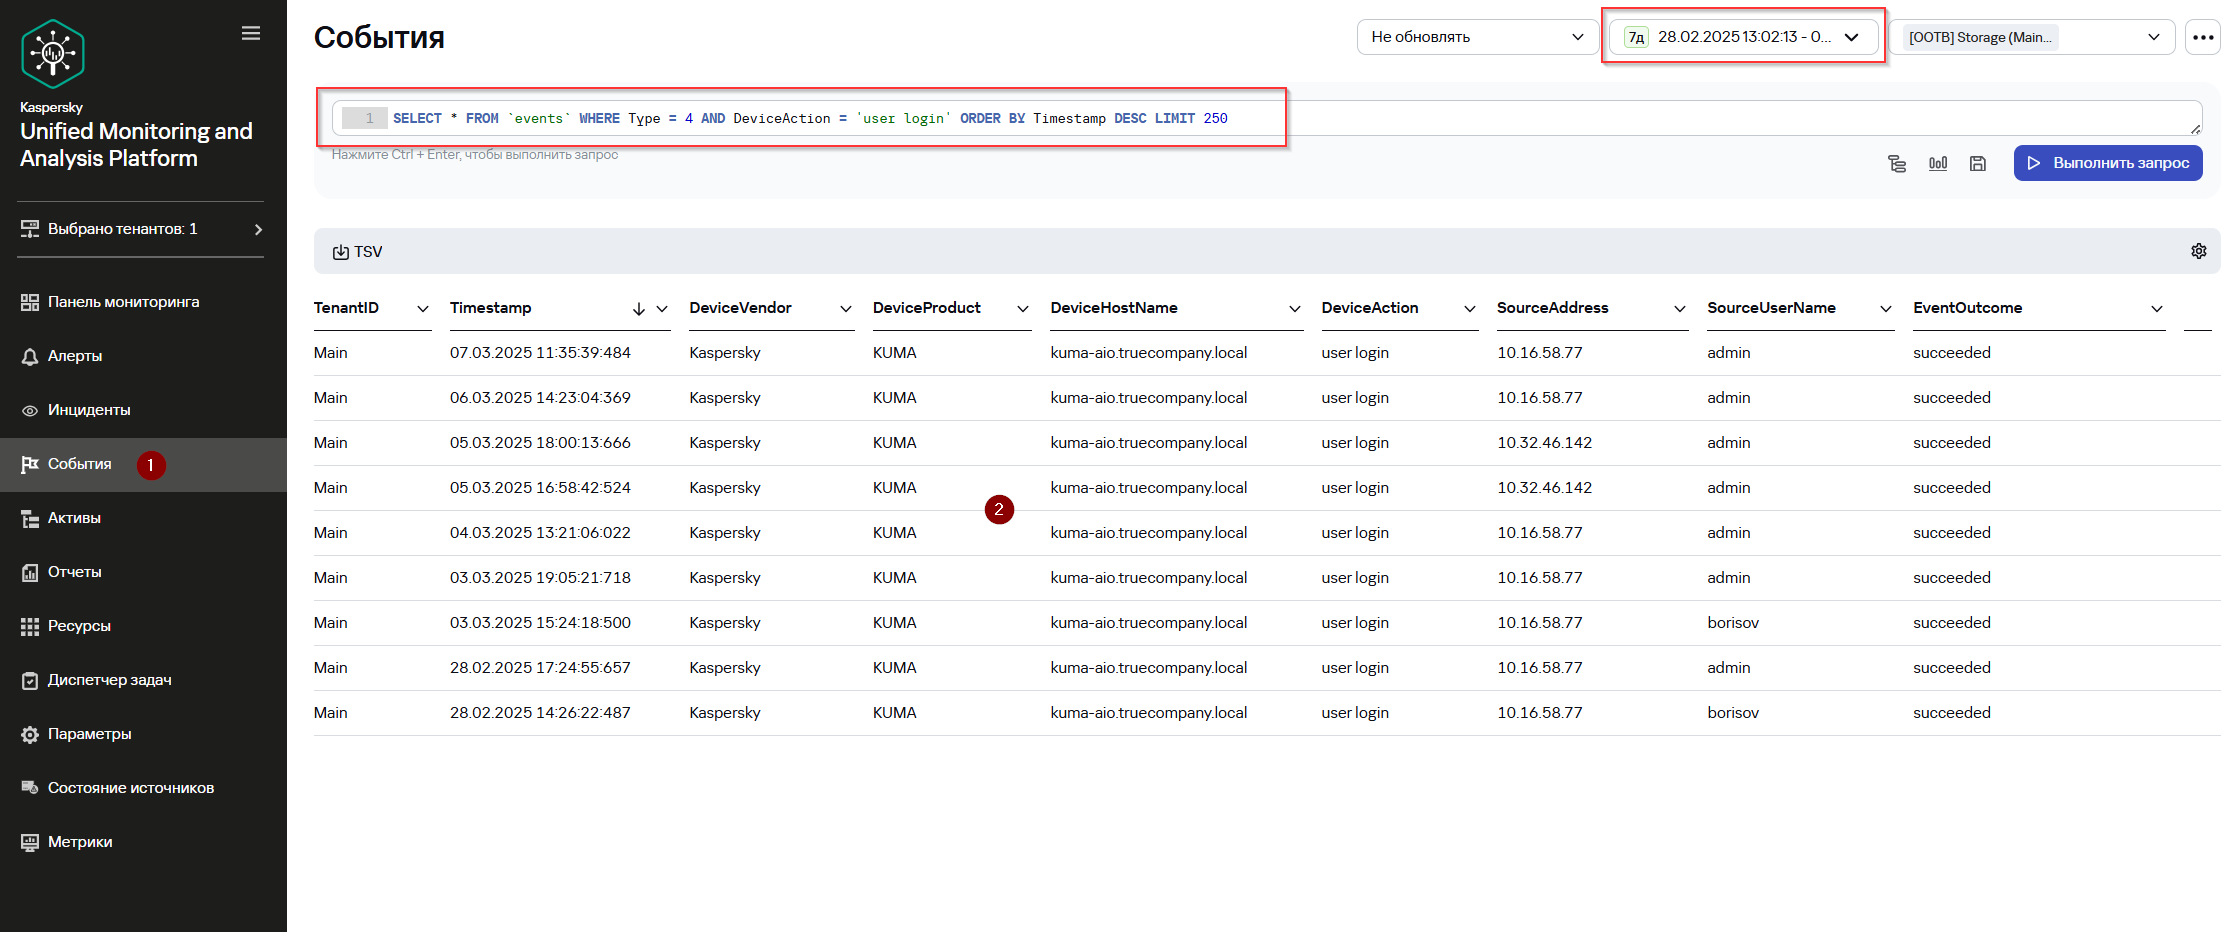Click inside the SQL query editor

(1266, 118)
